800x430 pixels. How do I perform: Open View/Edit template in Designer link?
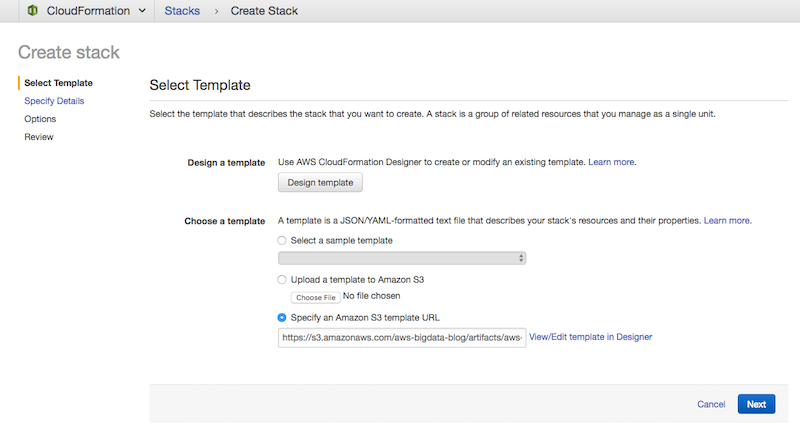(x=591, y=338)
